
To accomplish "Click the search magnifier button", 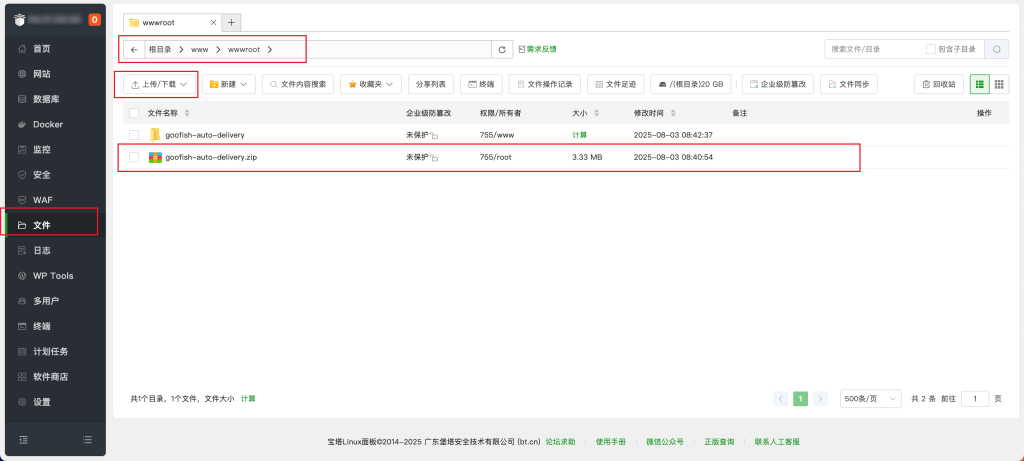I will pos(996,49).
